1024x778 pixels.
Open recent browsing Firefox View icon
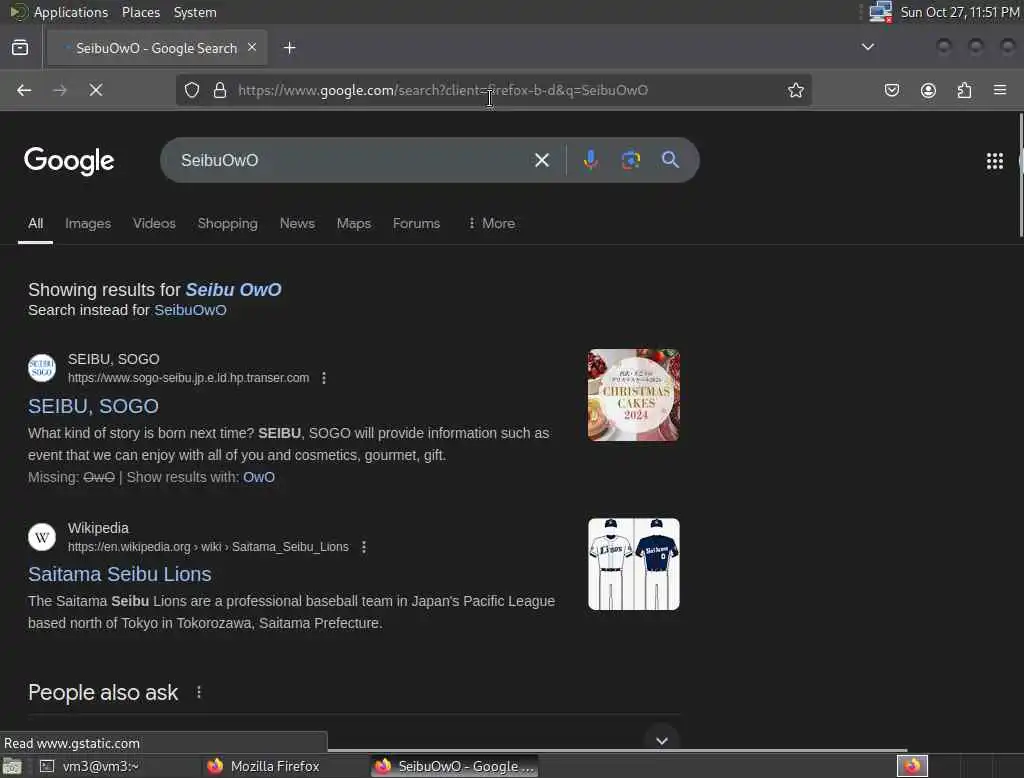[x=20, y=47]
